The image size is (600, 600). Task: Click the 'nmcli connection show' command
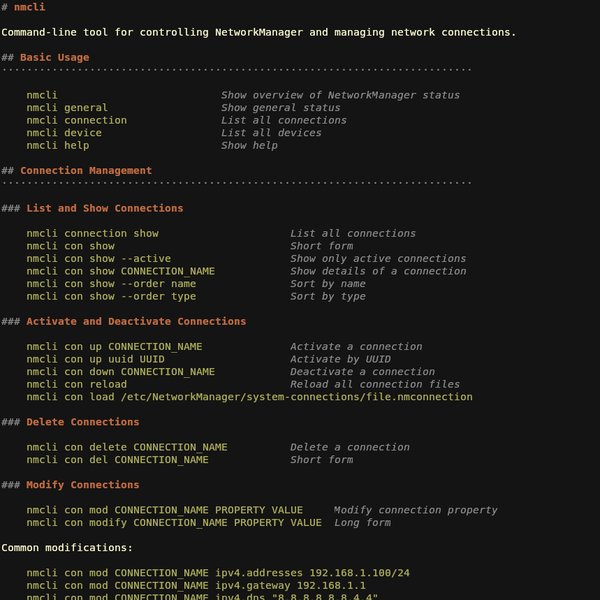92,233
